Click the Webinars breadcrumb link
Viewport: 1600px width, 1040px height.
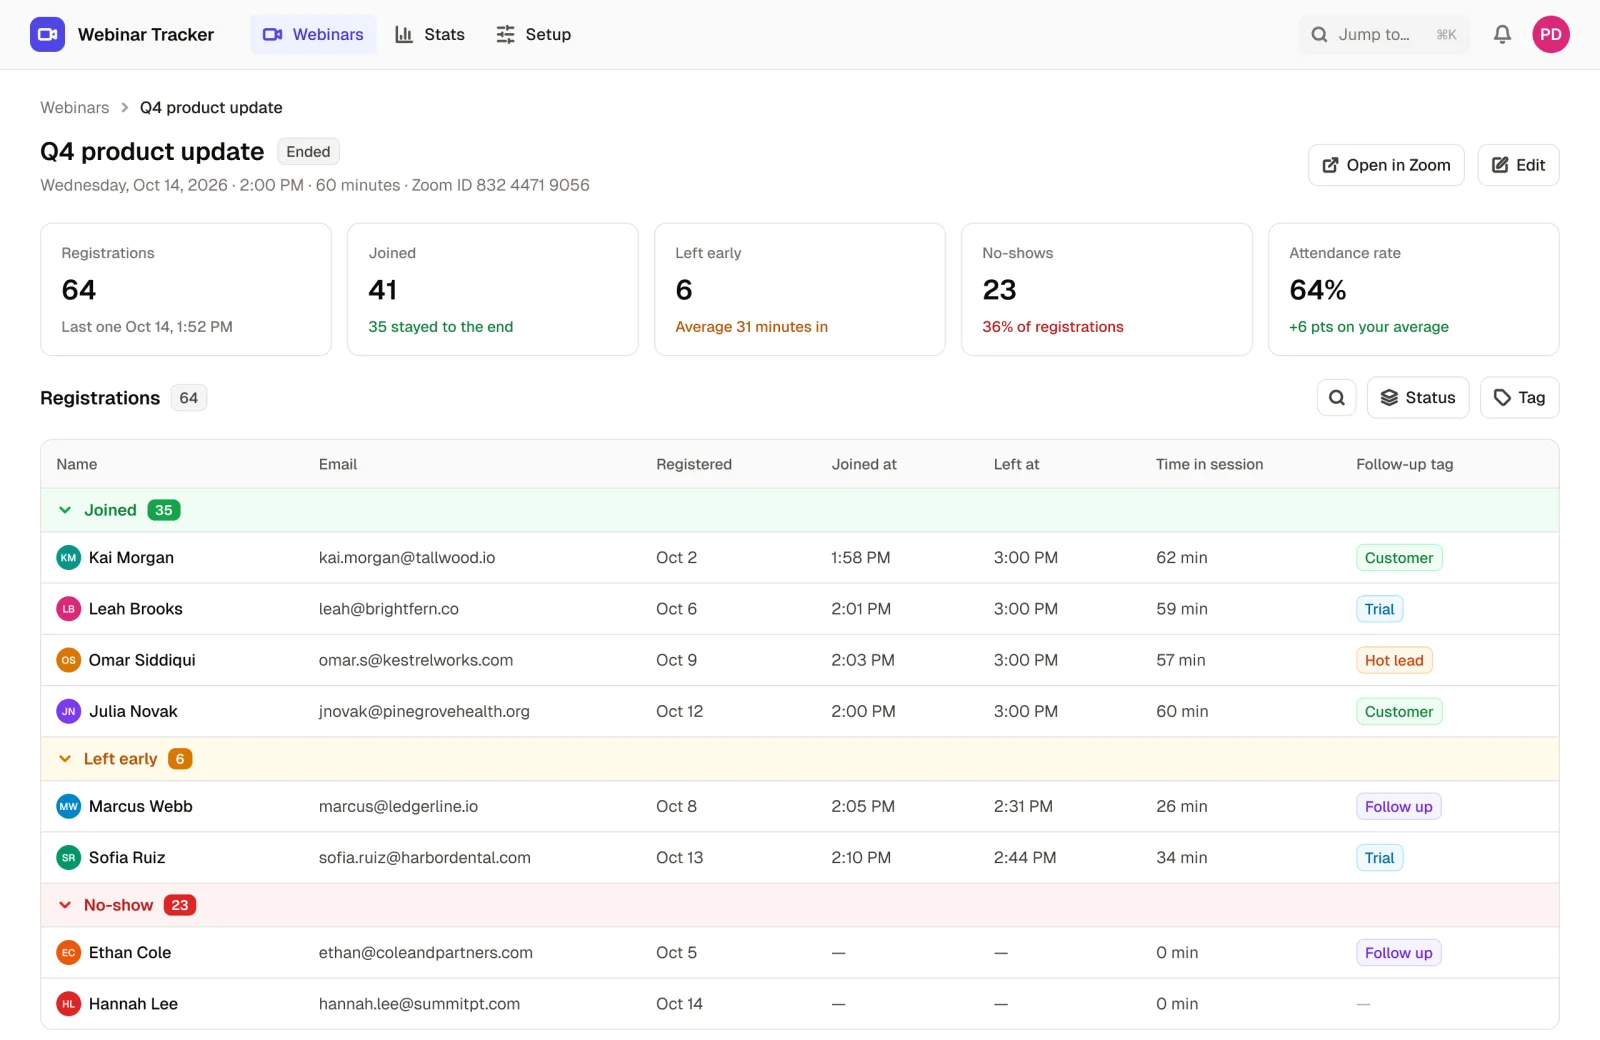(75, 108)
